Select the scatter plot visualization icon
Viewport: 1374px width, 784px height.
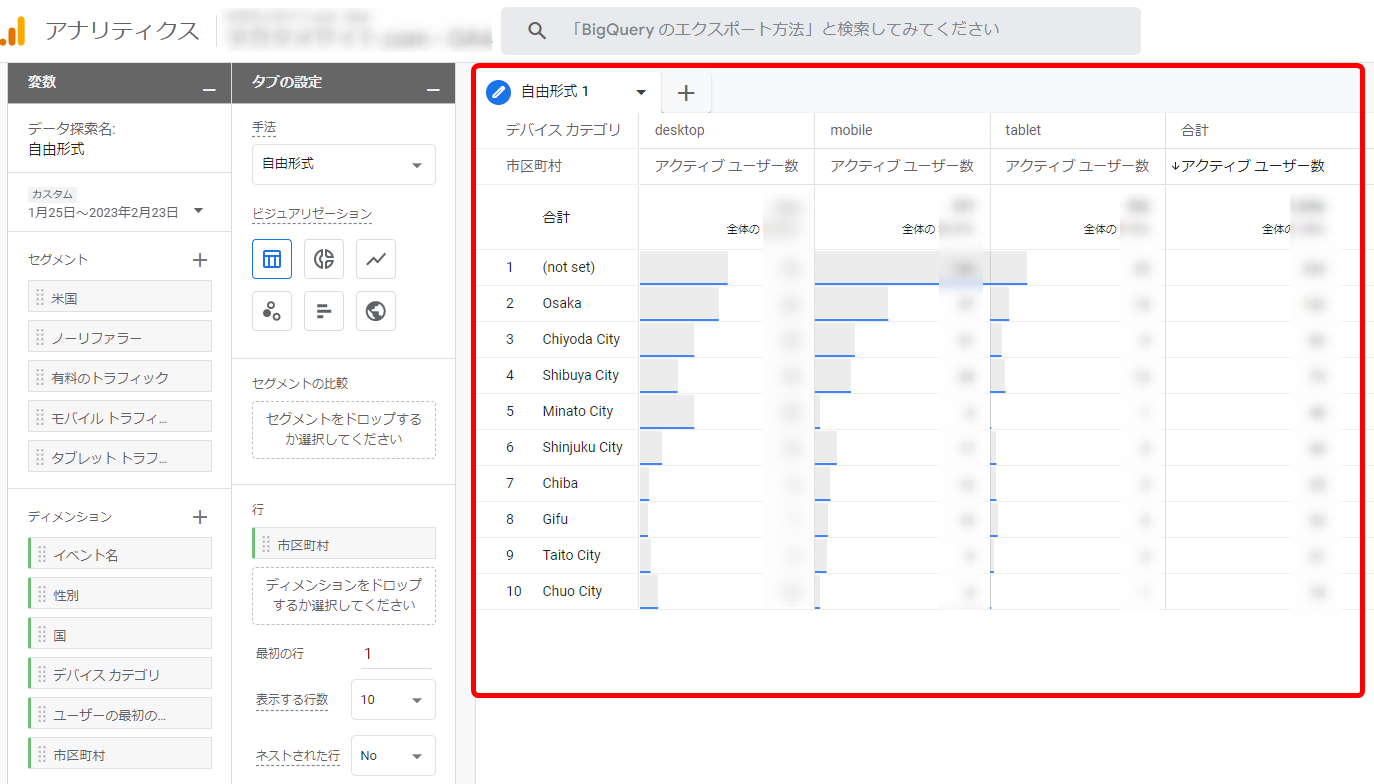coord(272,311)
